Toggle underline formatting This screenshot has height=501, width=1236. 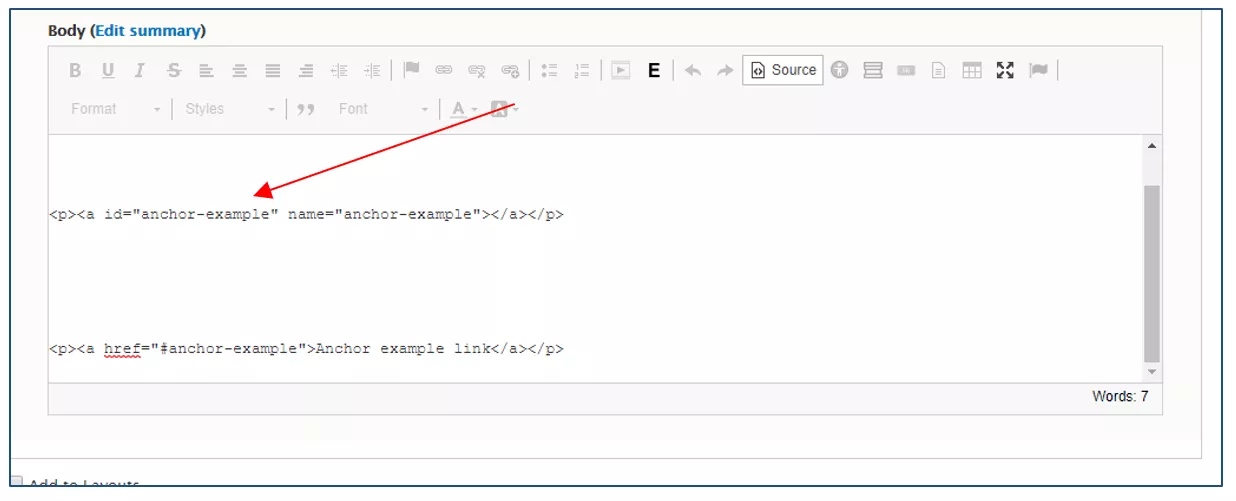[108, 70]
